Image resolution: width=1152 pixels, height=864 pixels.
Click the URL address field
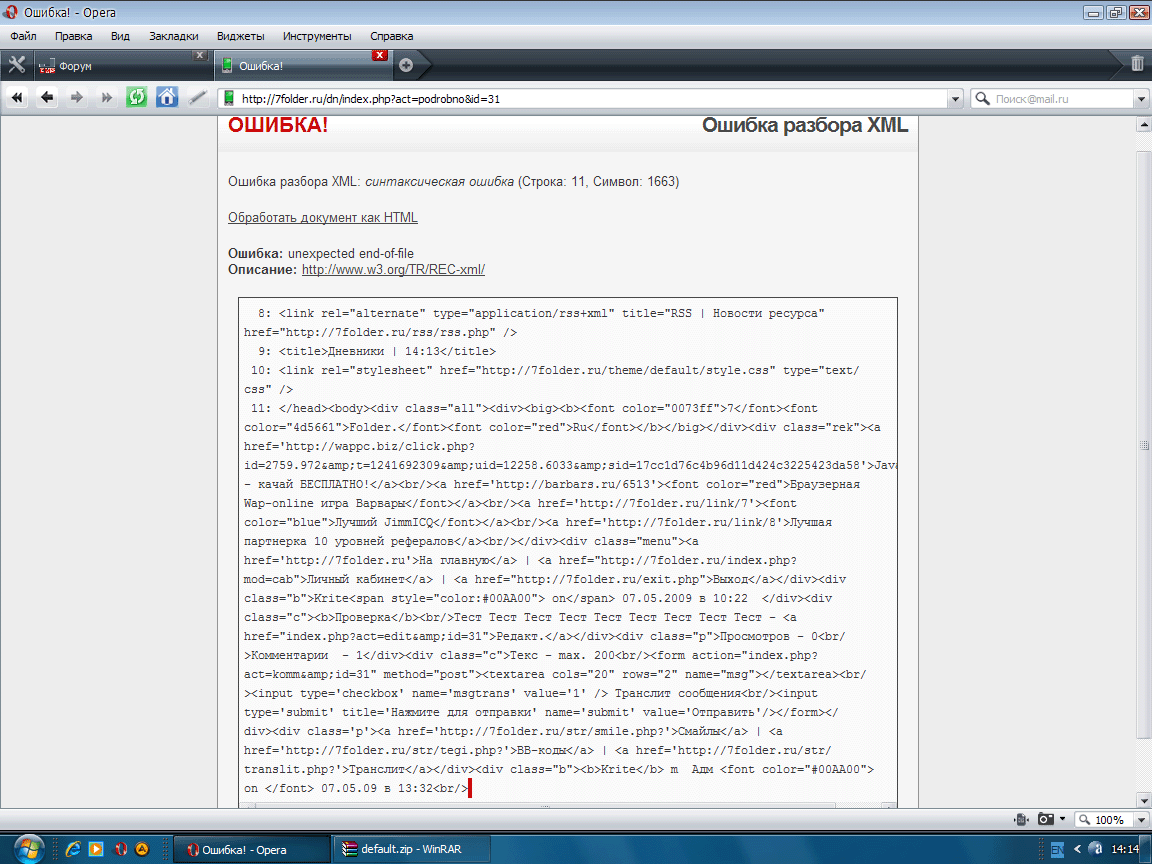pos(591,98)
